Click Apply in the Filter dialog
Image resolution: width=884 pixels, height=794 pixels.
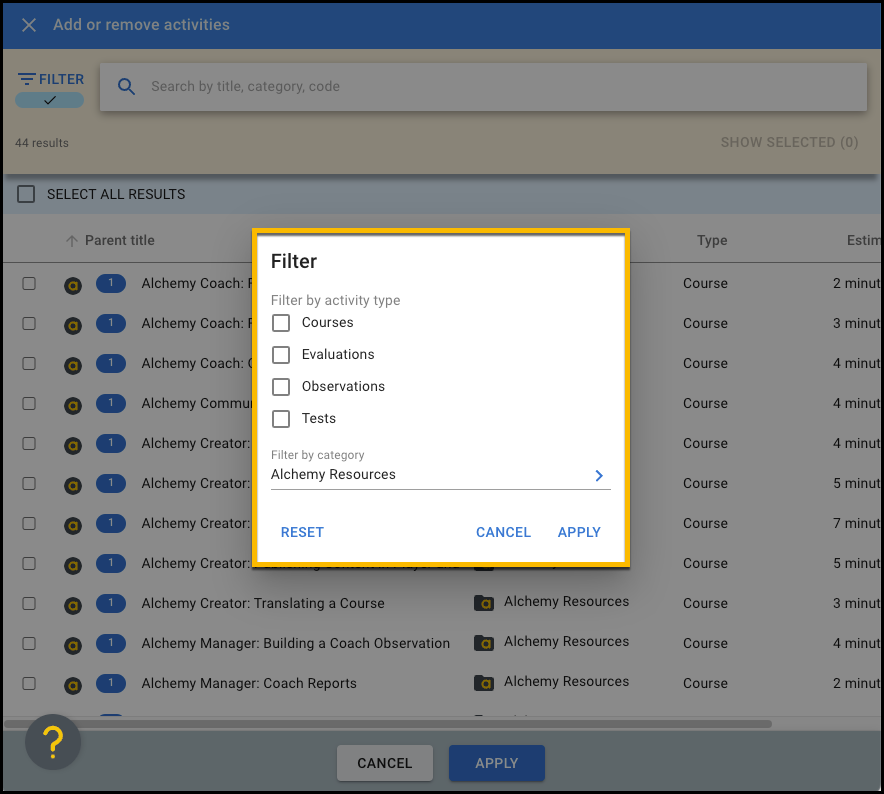[579, 532]
